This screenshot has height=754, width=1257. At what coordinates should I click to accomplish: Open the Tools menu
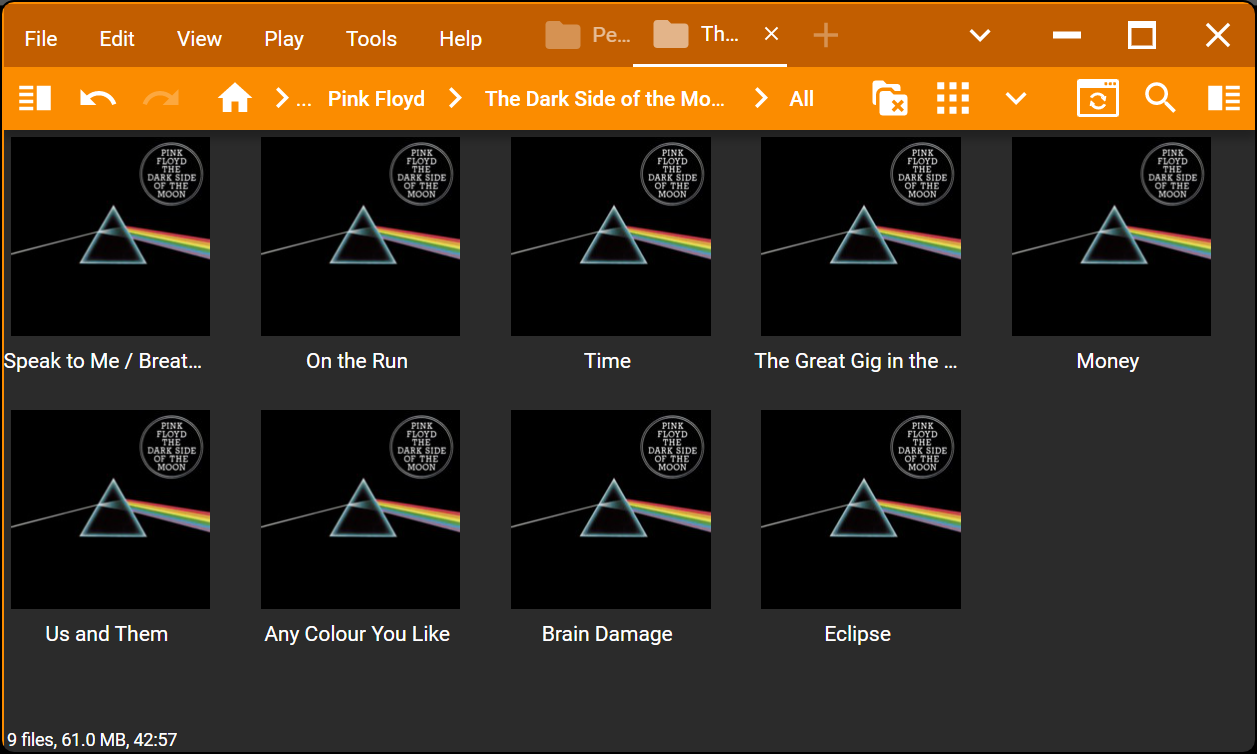point(371,39)
